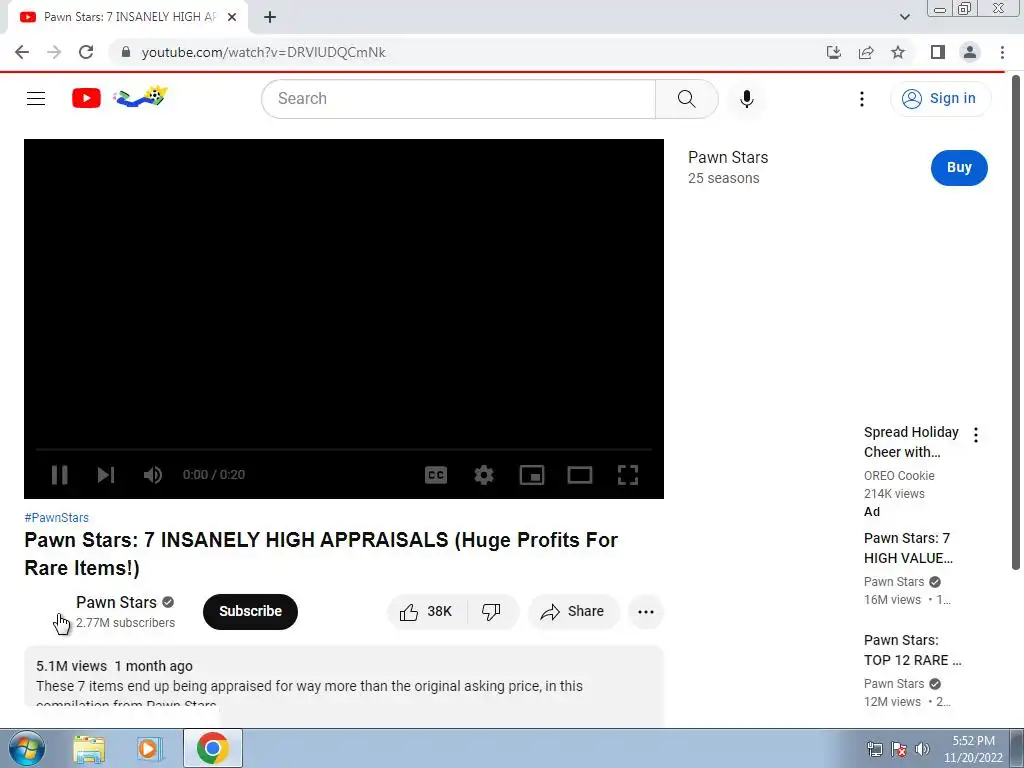Click Chrome taskbar icon
Viewport: 1024px width, 768px height.
[212, 748]
